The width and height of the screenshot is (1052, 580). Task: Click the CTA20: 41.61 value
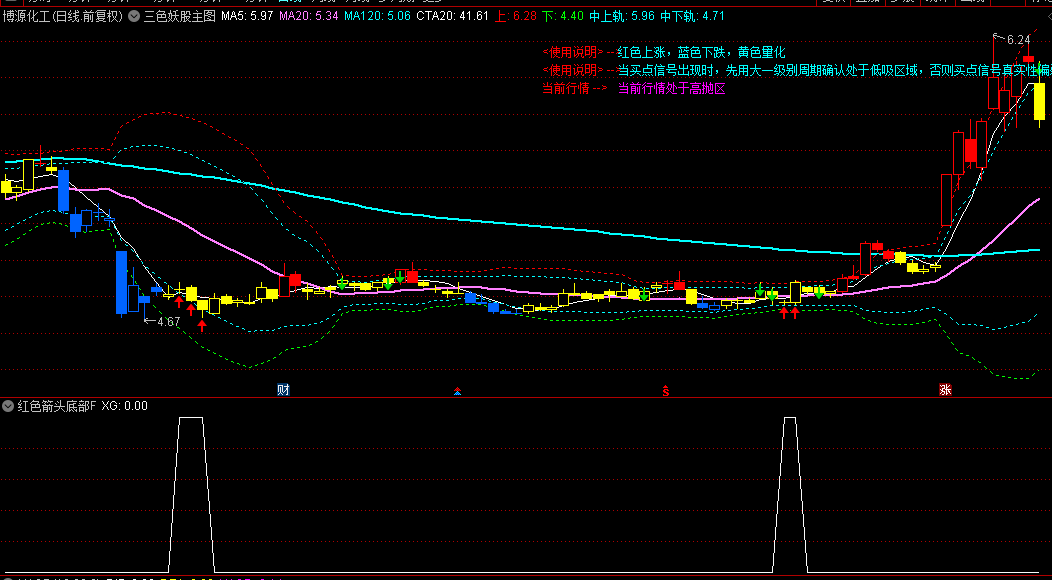(452, 16)
